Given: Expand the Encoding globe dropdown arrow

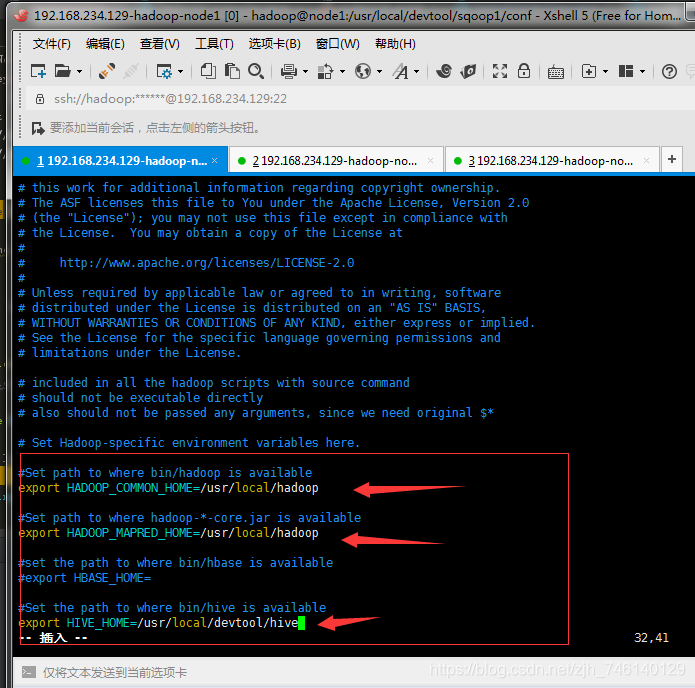Looking at the screenshot, I should tap(379, 71).
